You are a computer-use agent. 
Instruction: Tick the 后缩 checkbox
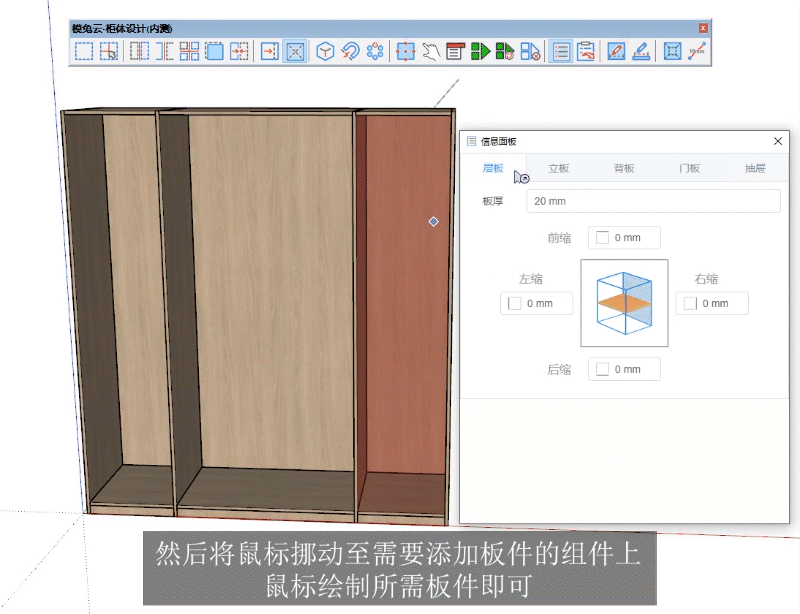[602, 369]
